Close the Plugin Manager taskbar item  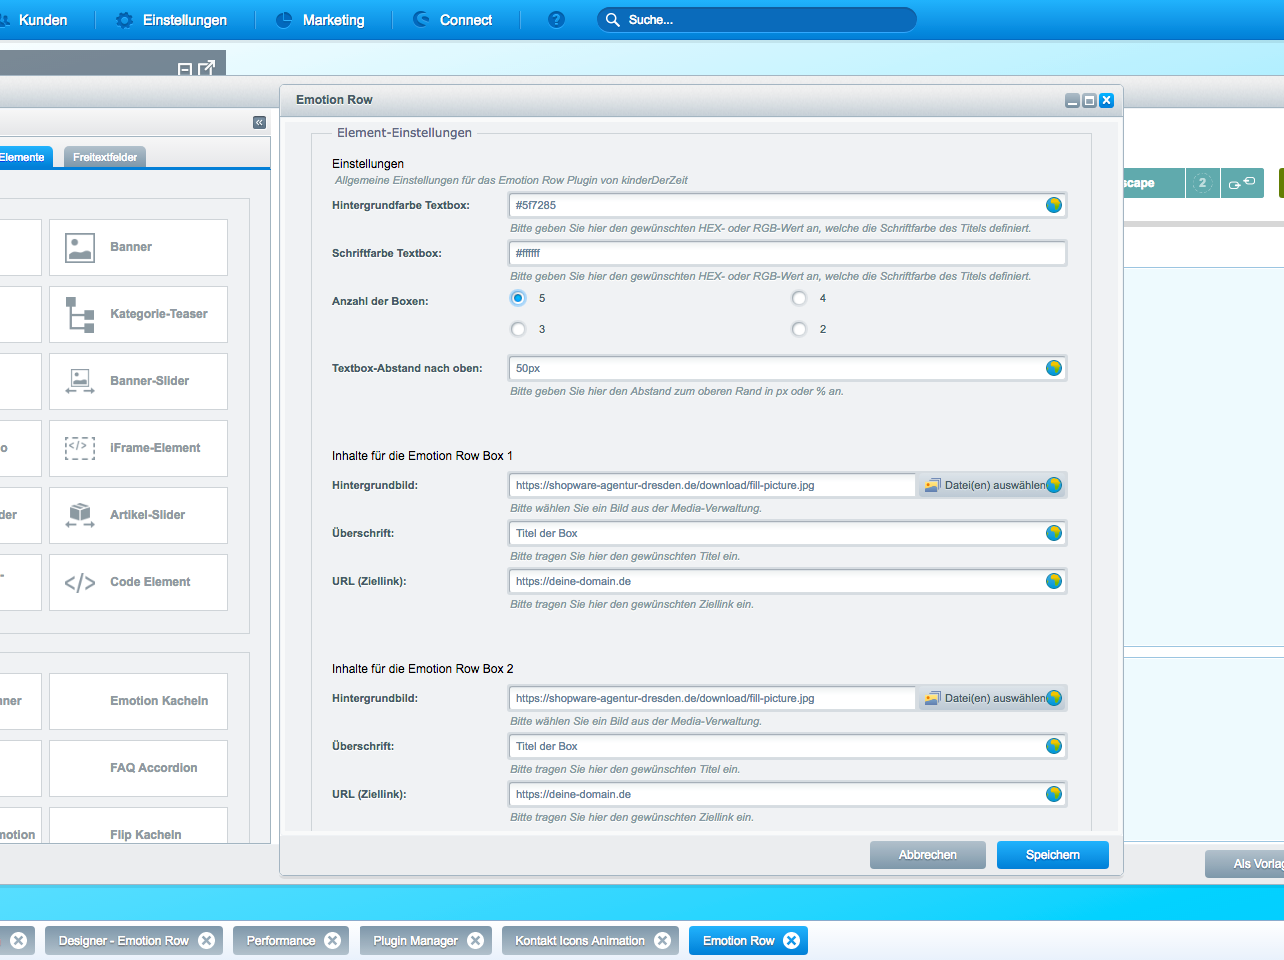coord(476,940)
